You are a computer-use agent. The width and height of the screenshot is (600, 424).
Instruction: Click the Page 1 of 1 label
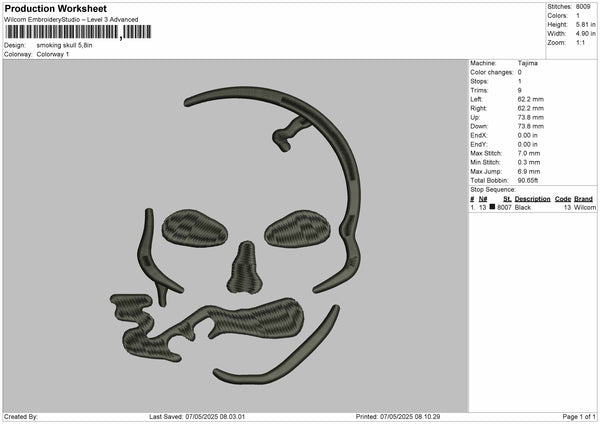[579, 416]
